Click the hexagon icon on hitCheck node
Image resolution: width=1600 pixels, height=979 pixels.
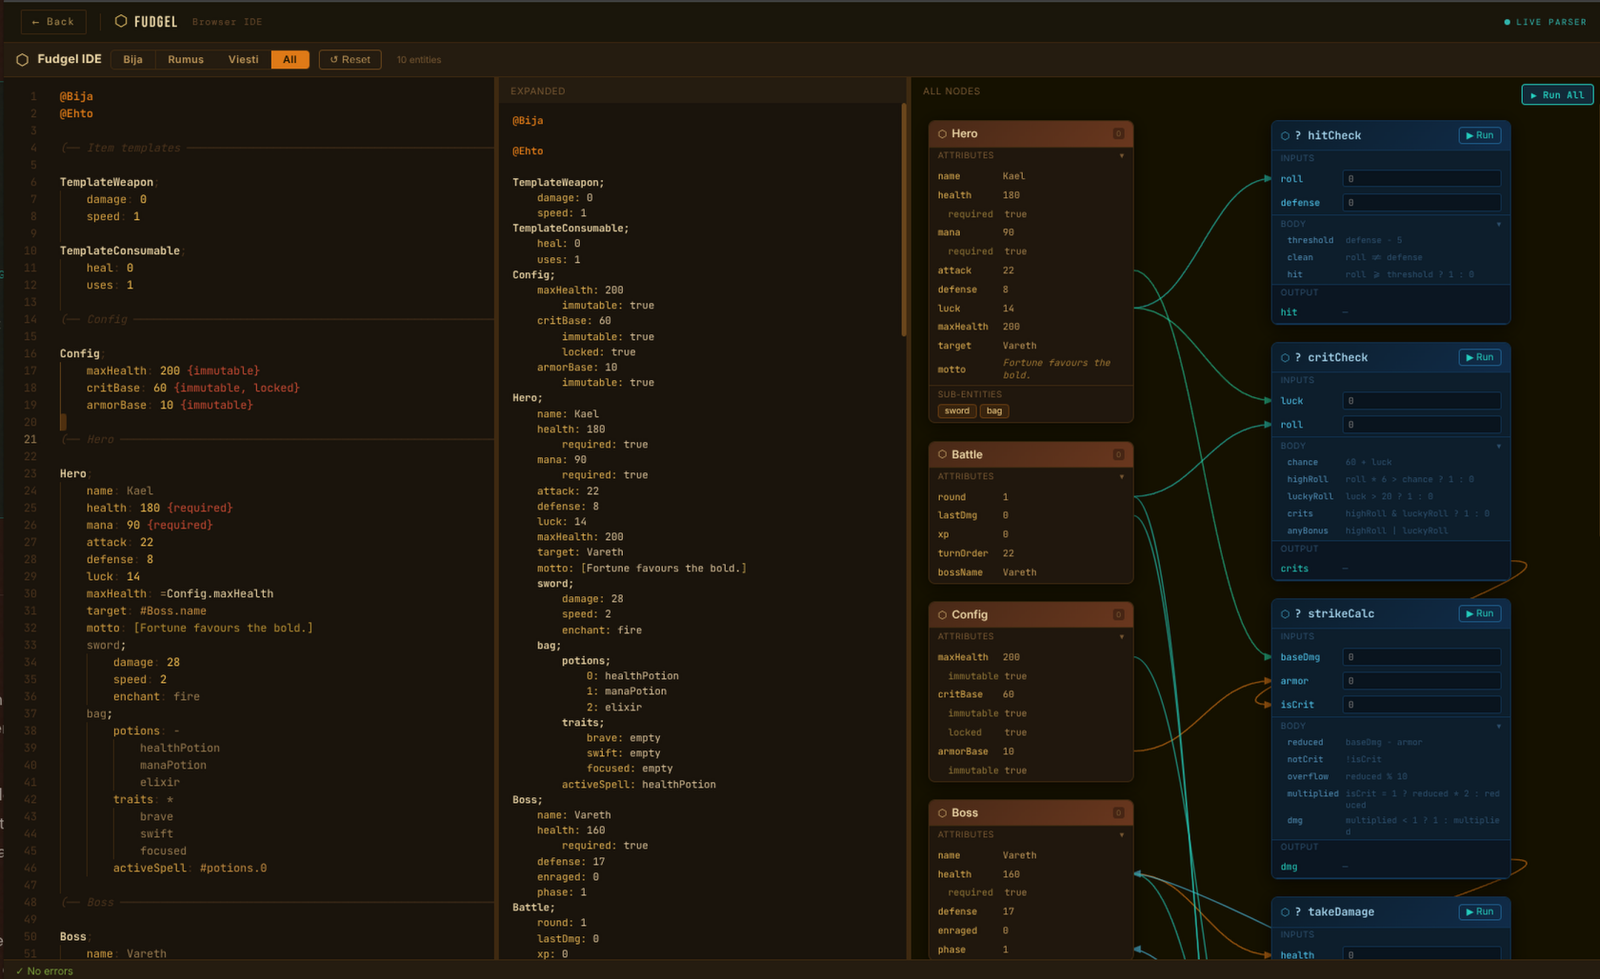click(1285, 136)
